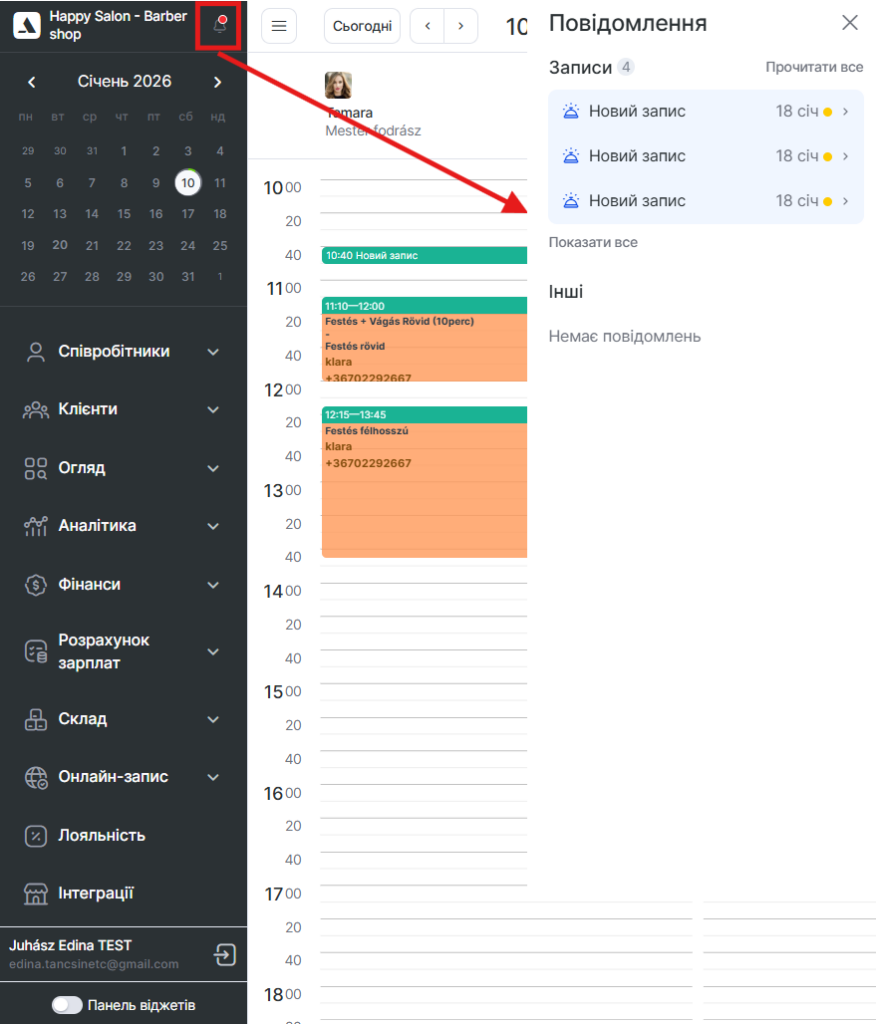Screen dimensions: 876x1024
Task: Click Показати все under notifications
Action: point(593,242)
